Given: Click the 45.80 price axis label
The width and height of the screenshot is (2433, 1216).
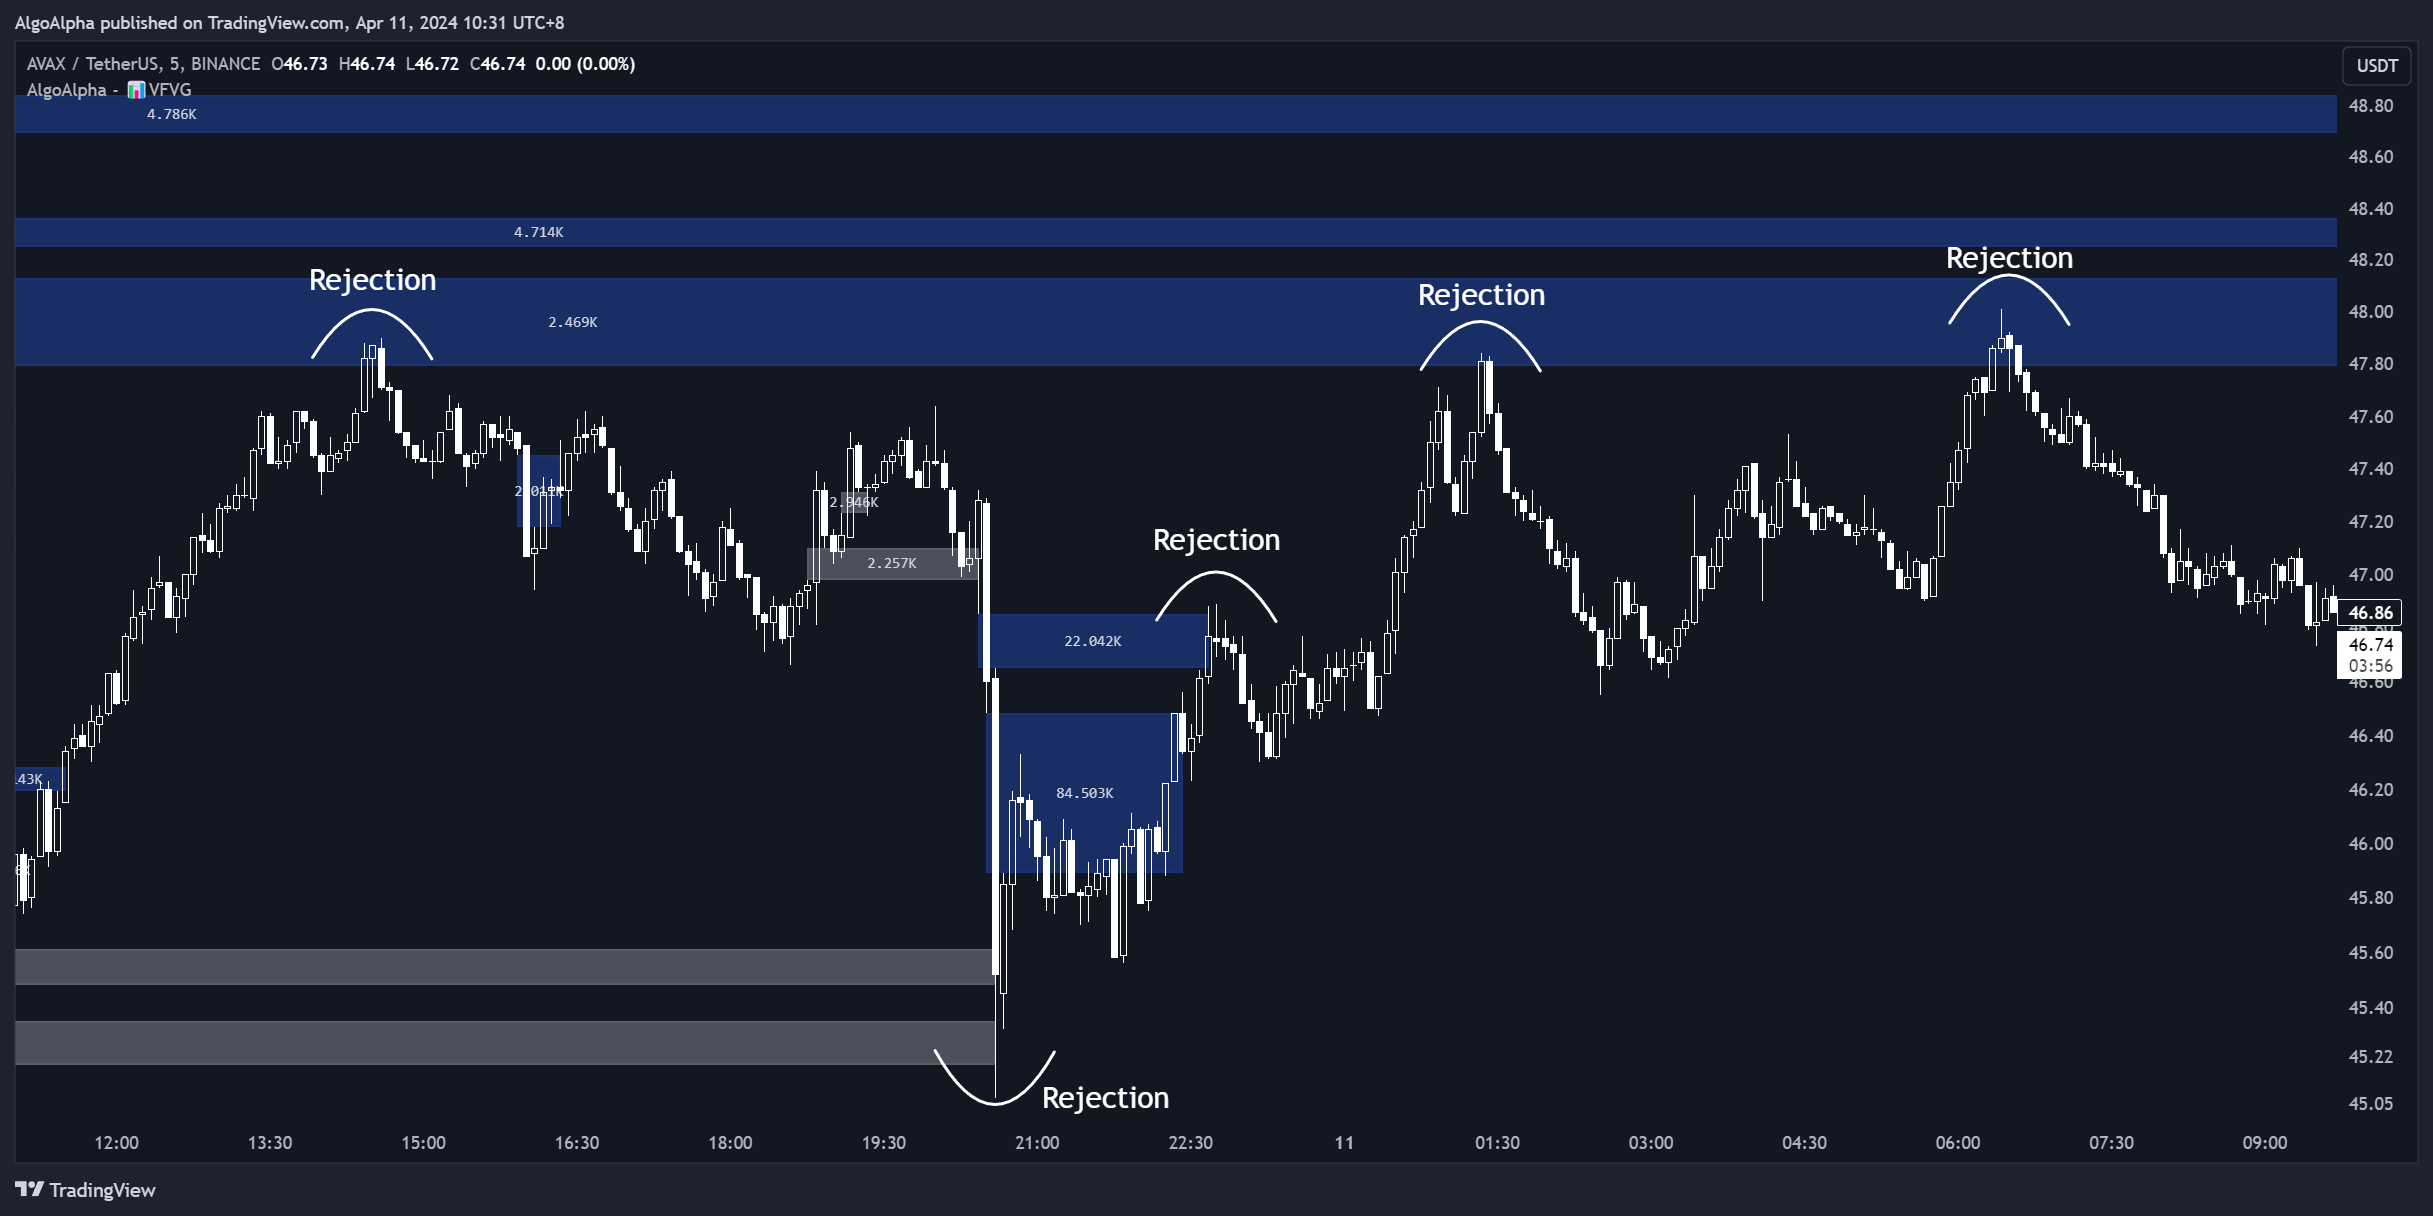Looking at the screenshot, I should (x=2371, y=898).
